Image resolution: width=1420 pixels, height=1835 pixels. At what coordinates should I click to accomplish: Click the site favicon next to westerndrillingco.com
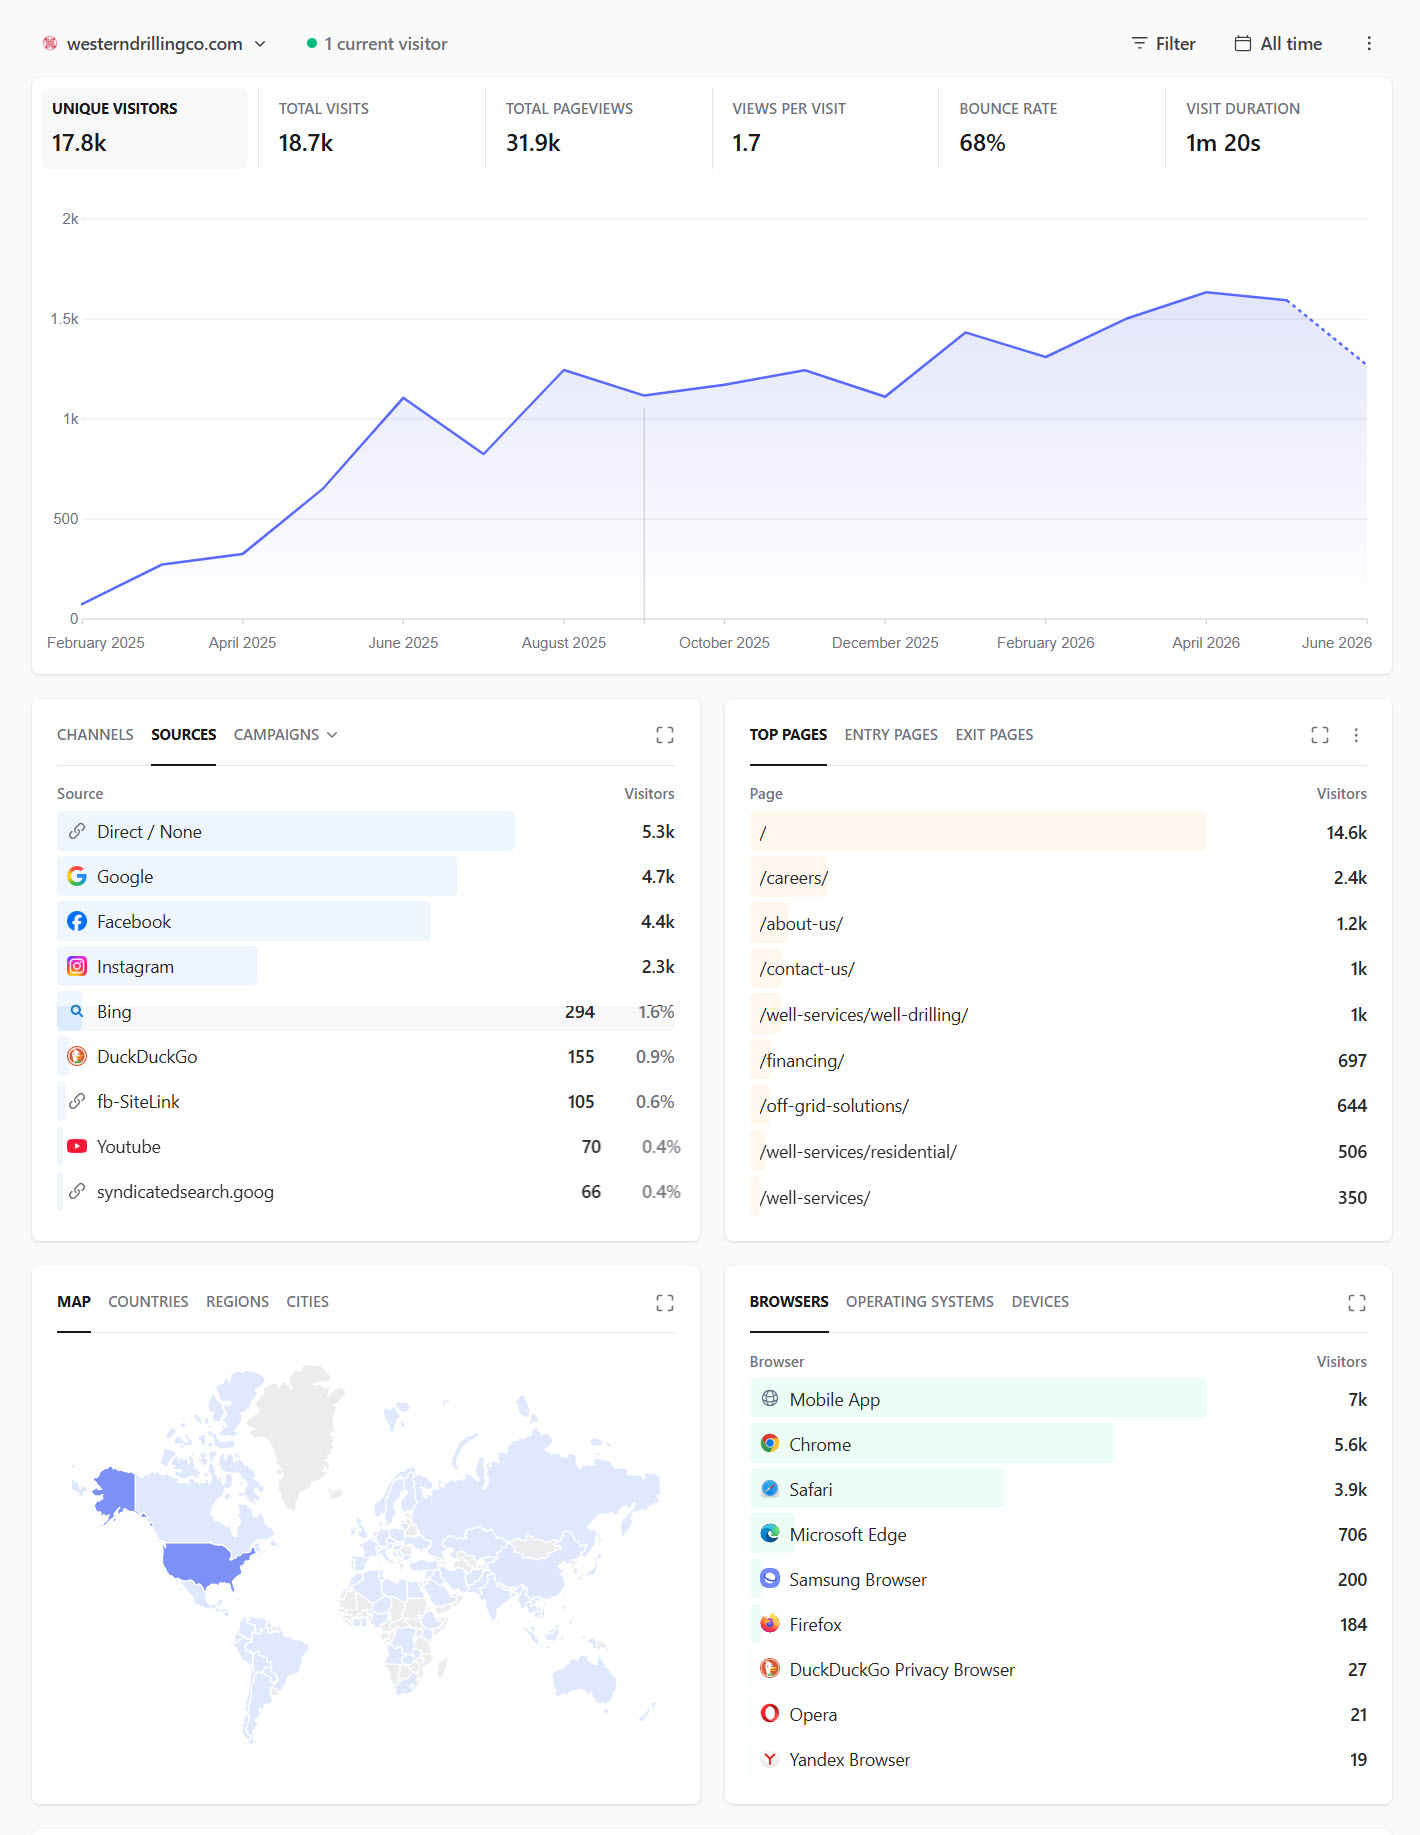(50, 44)
